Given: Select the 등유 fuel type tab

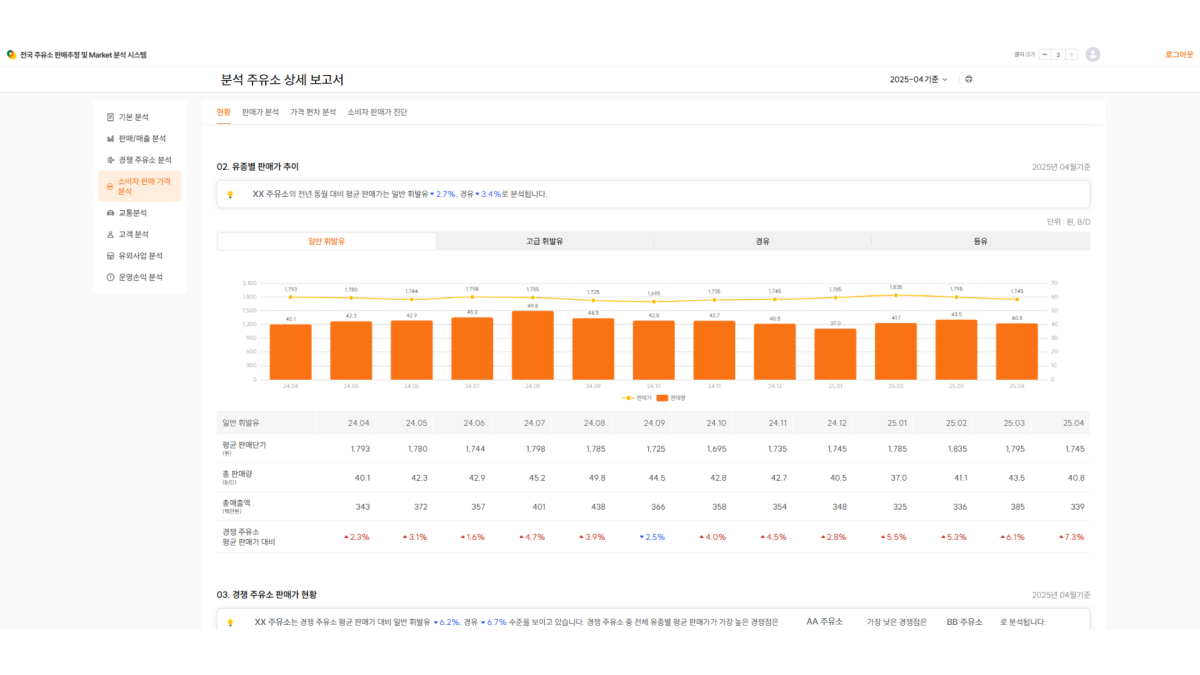Looking at the screenshot, I should [980, 241].
